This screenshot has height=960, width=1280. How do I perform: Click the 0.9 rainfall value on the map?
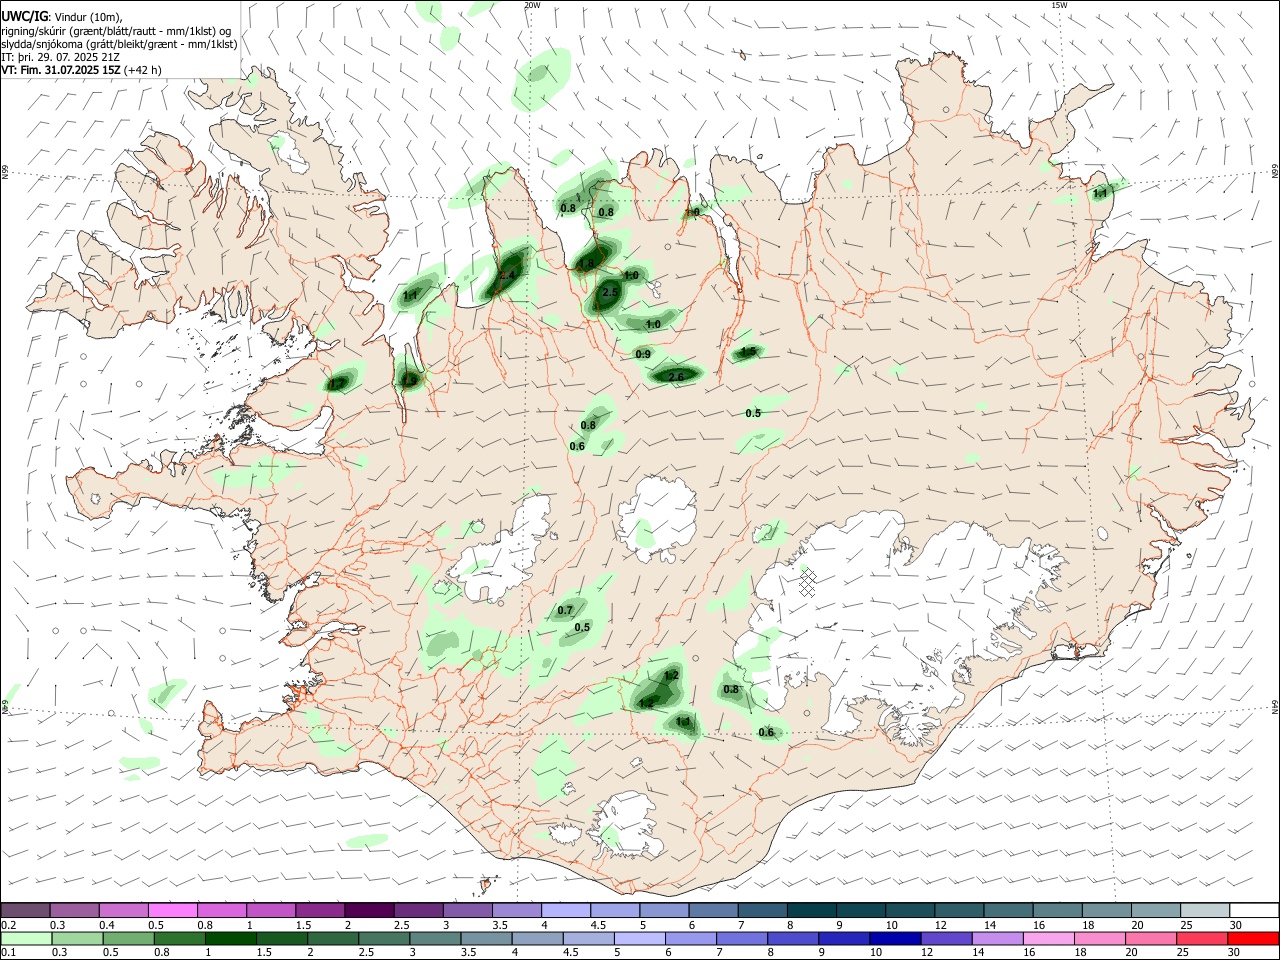point(643,354)
